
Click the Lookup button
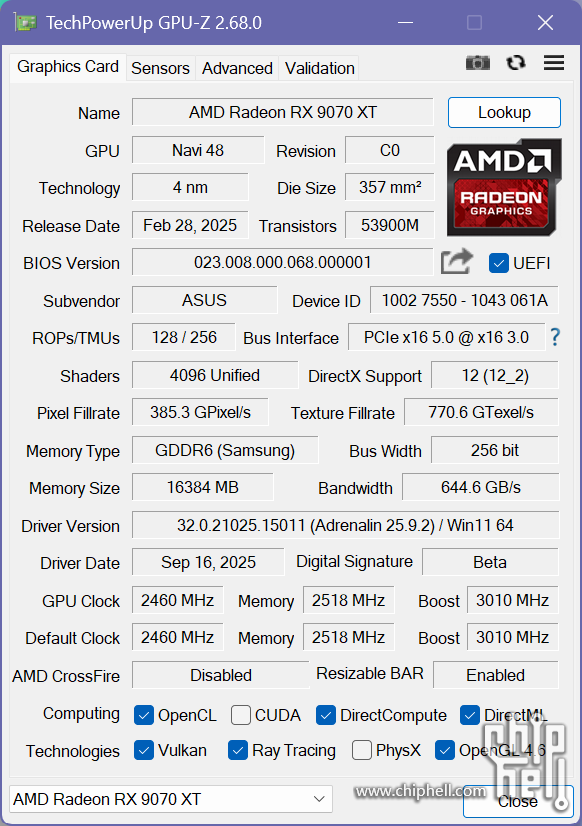click(x=504, y=112)
